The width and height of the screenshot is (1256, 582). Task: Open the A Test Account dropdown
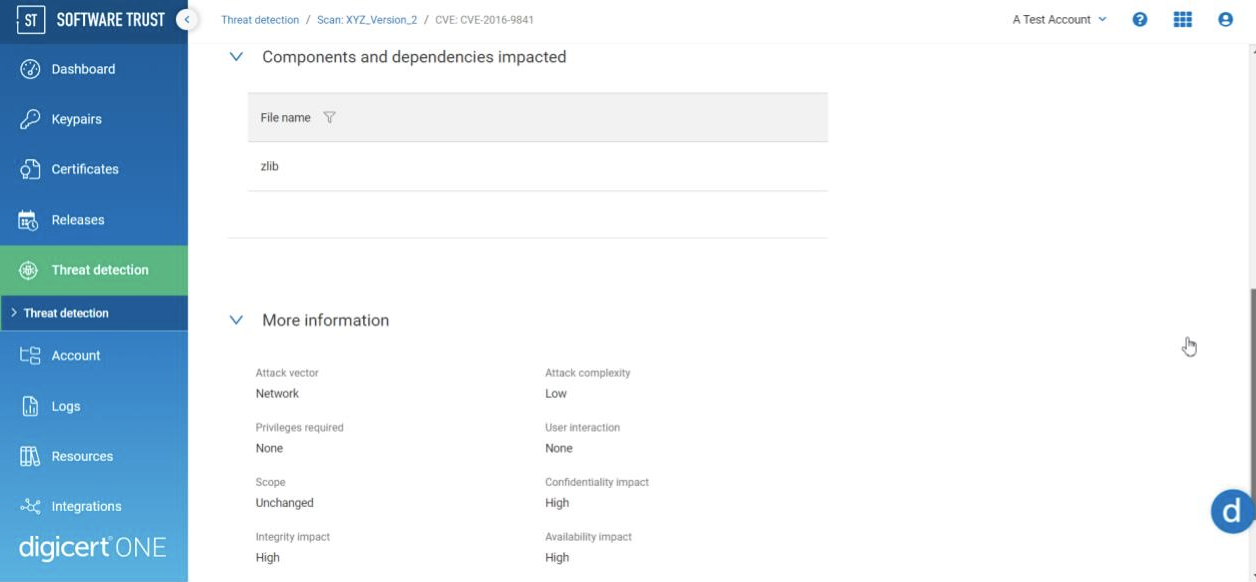pyautogui.click(x=1059, y=19)
